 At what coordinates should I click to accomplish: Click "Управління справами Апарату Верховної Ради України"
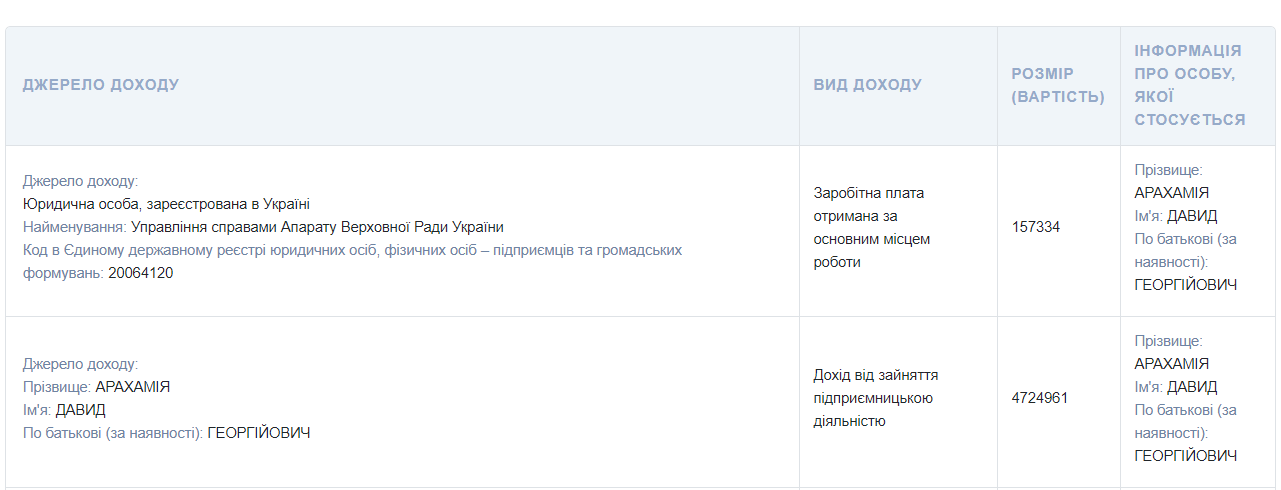click(317, 227)
